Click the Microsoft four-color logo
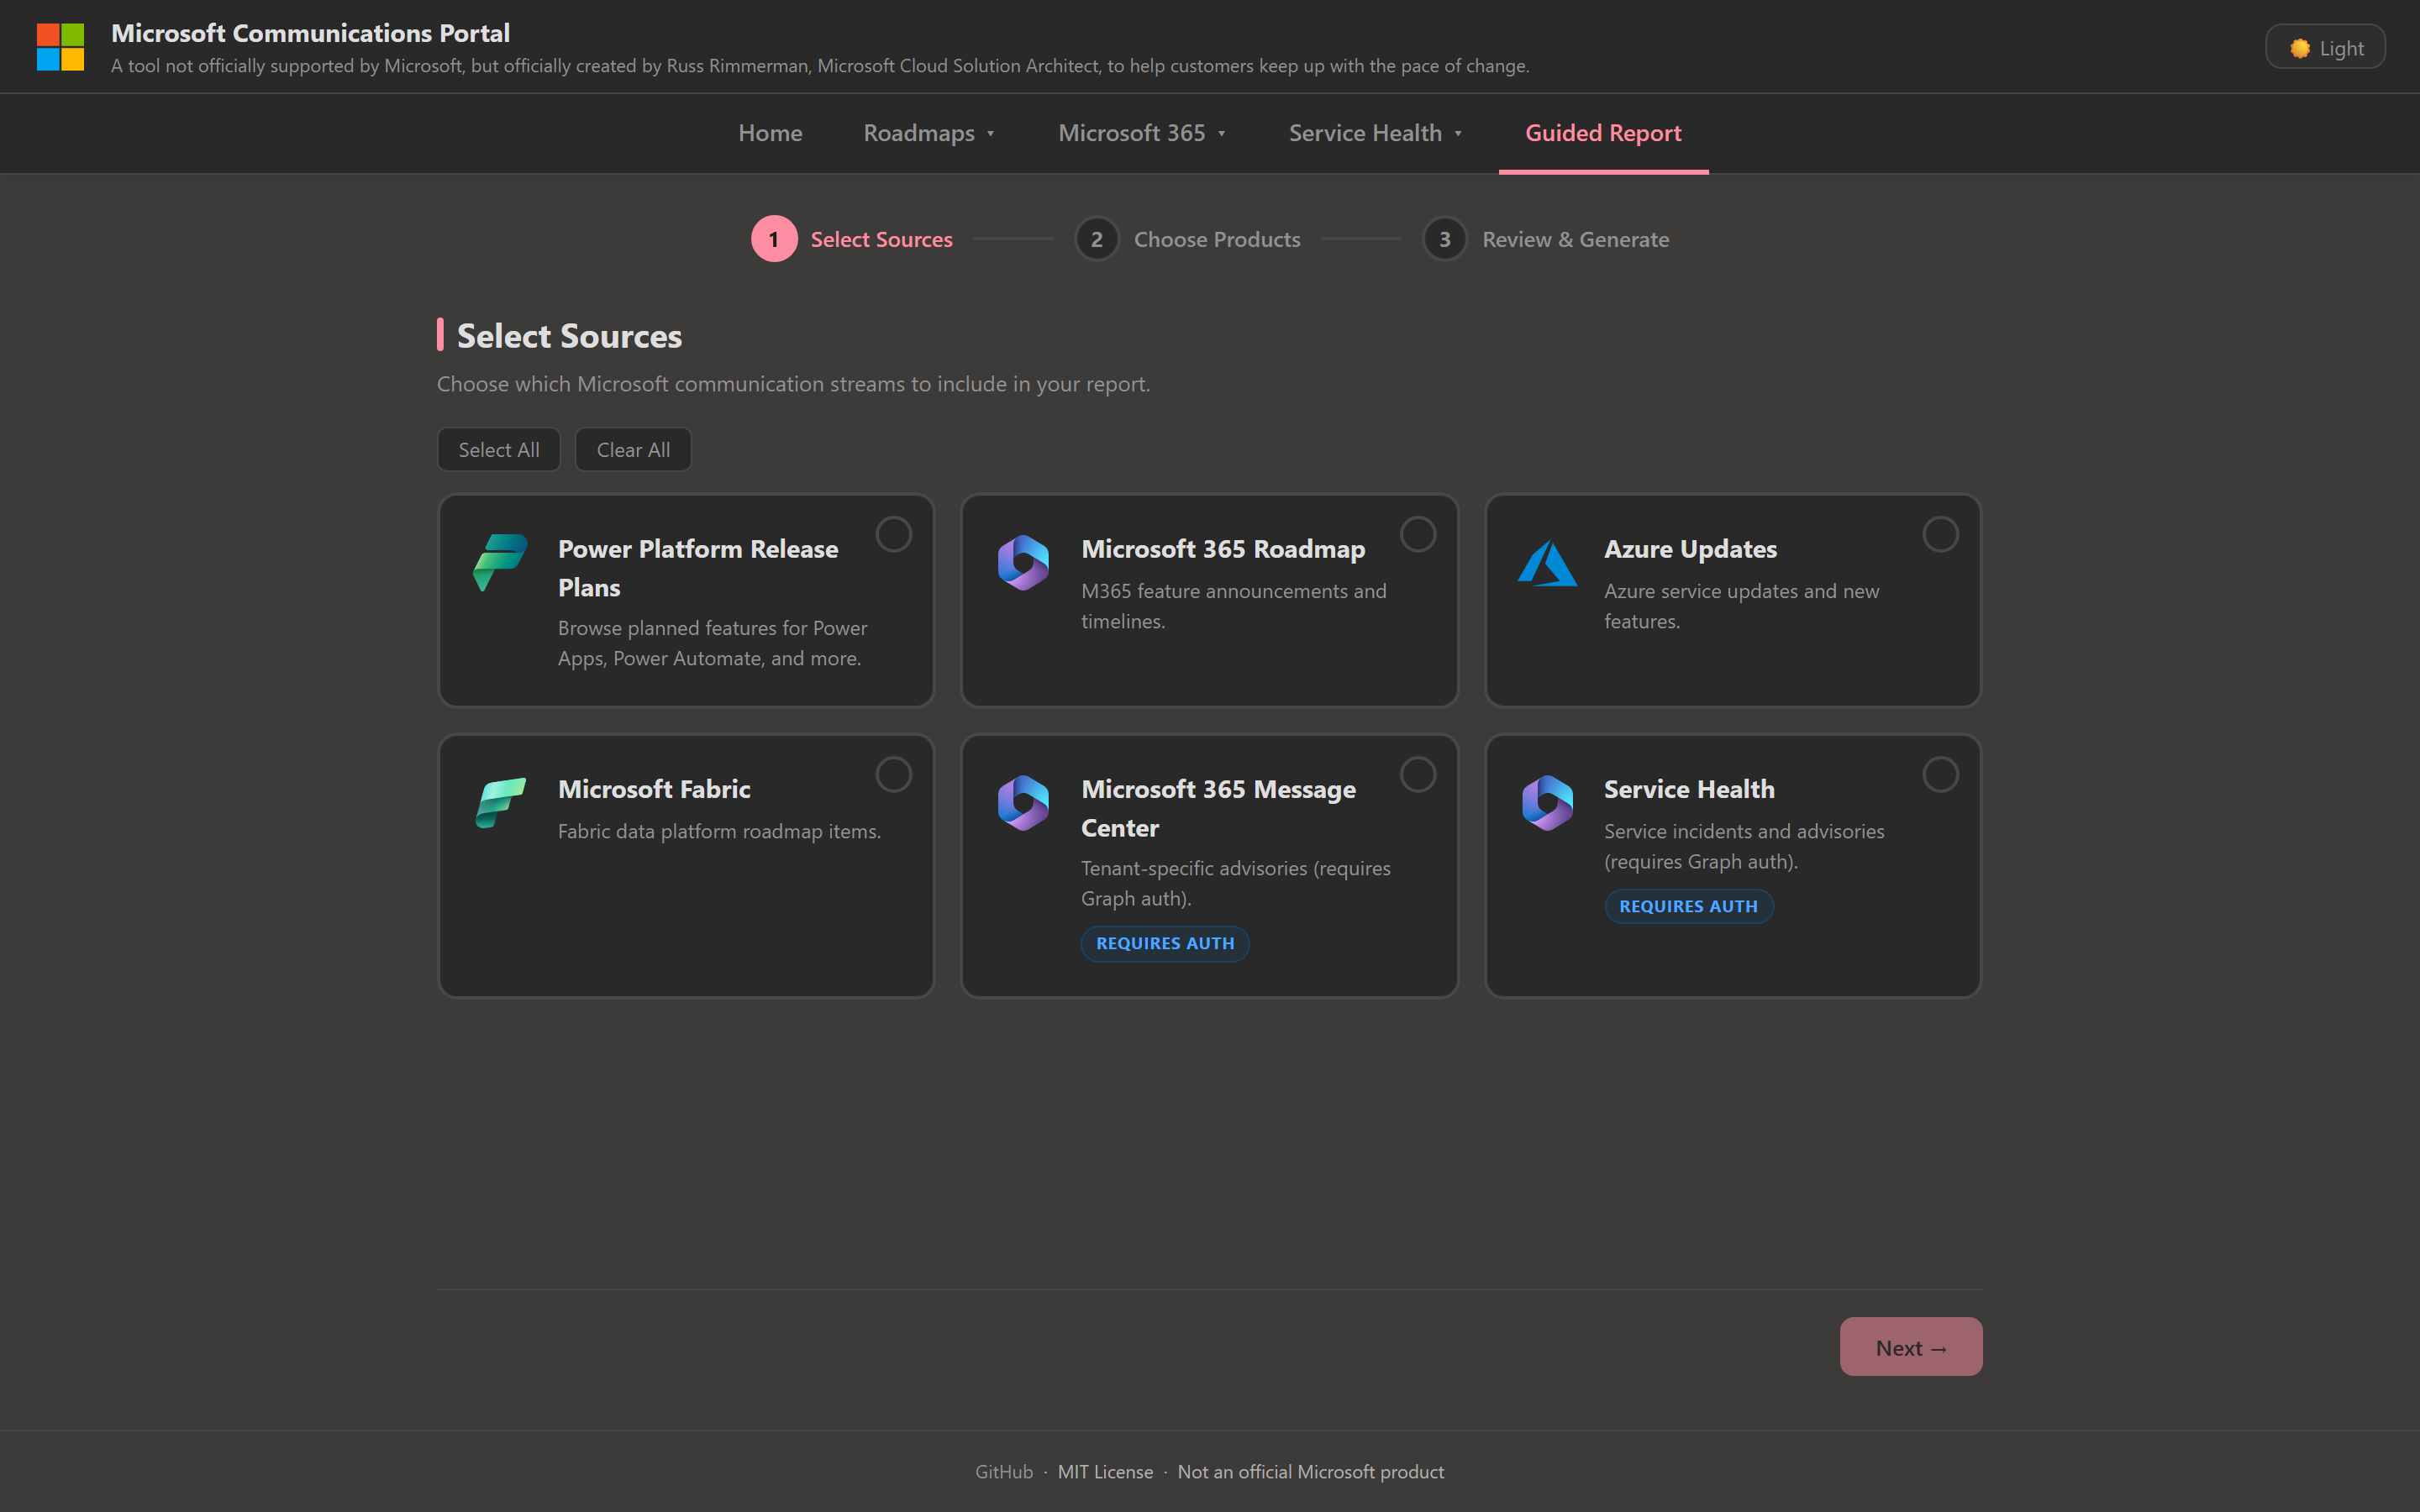The width and height of the screenshot is (2420, 1512). click(60, 47)
